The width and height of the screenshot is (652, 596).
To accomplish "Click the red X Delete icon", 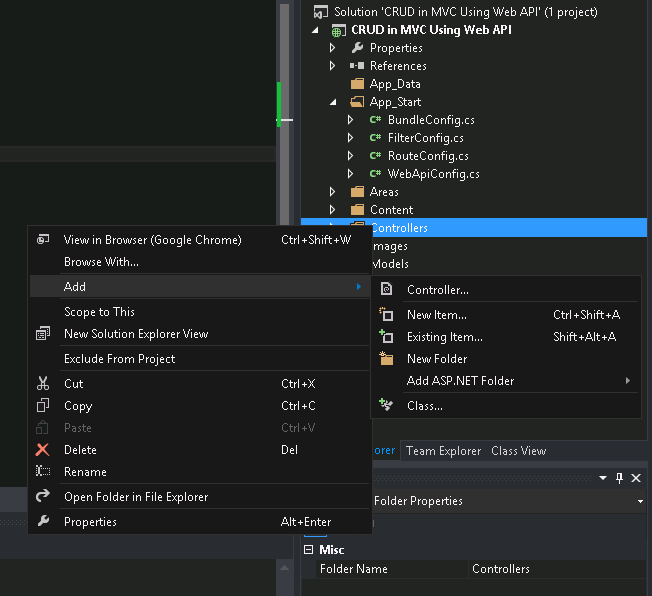I will [42, 450].
